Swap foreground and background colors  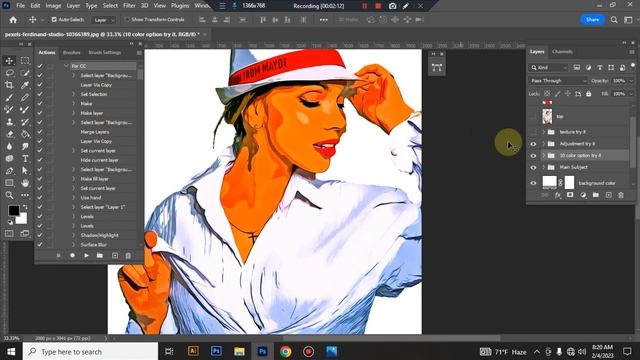coord(25,207)
